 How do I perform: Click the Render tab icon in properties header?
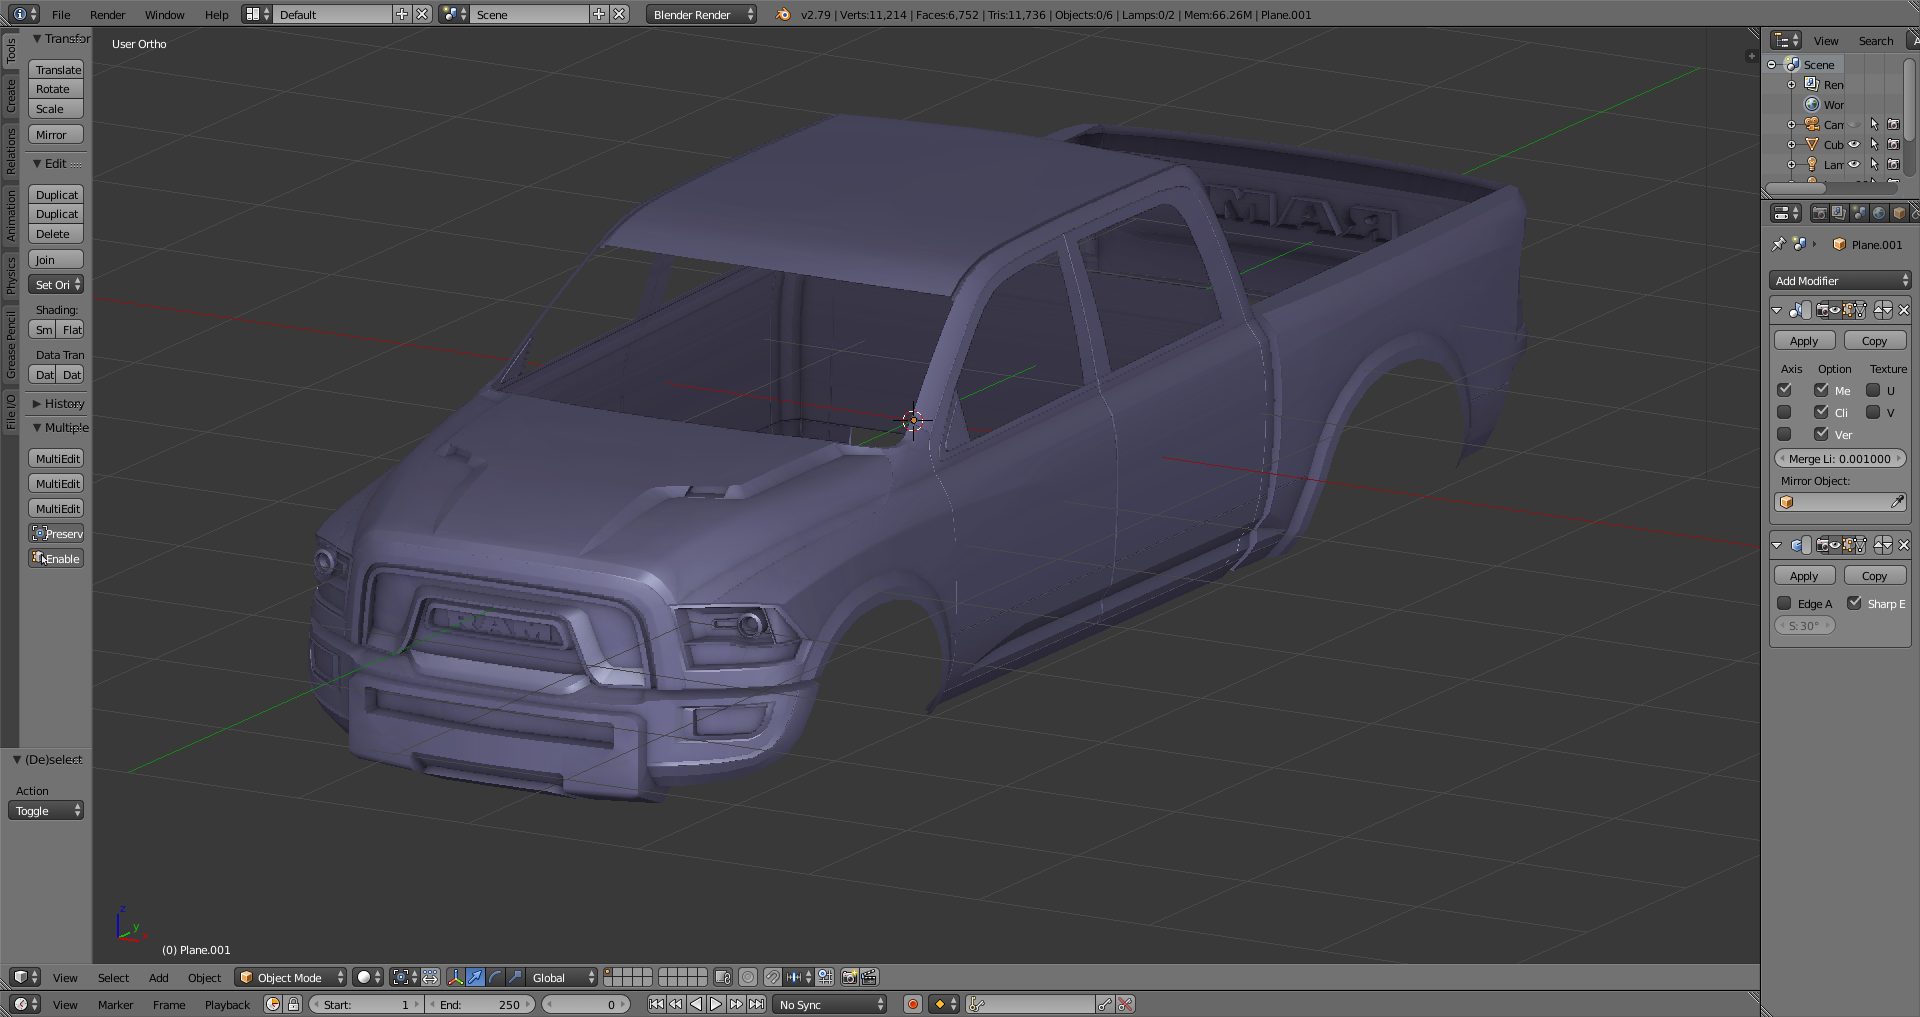point(1819,213)
